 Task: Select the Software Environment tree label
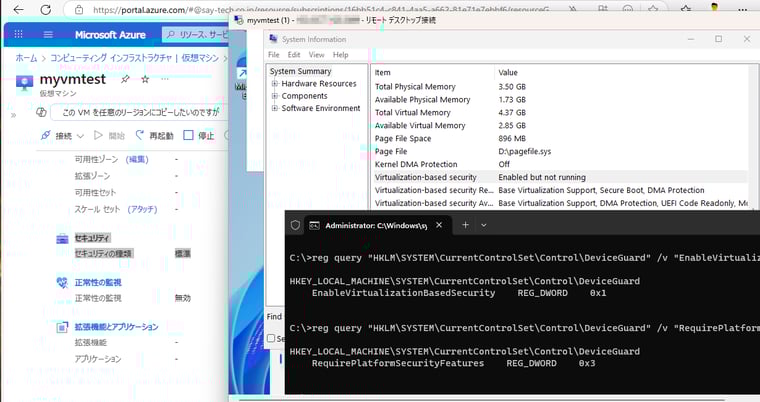point(321,108)
